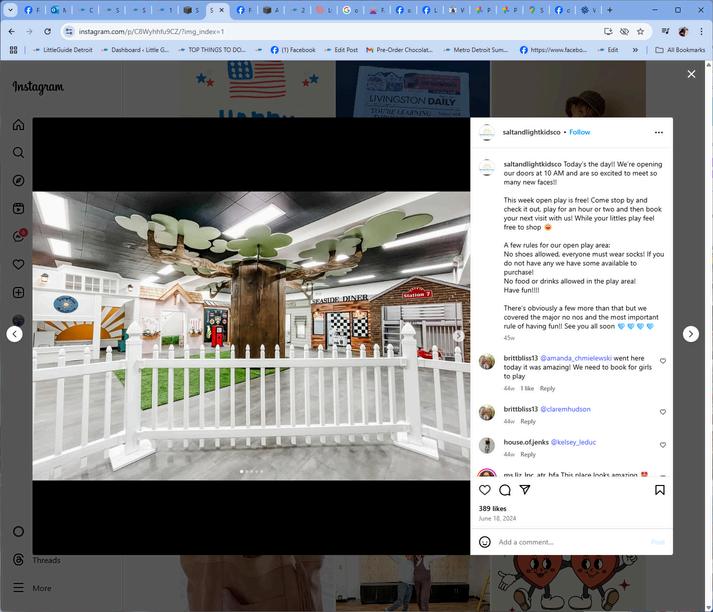Open the Reels icon in sidebar
Viewport: 713px width, 612px height.
coord(18,209)
